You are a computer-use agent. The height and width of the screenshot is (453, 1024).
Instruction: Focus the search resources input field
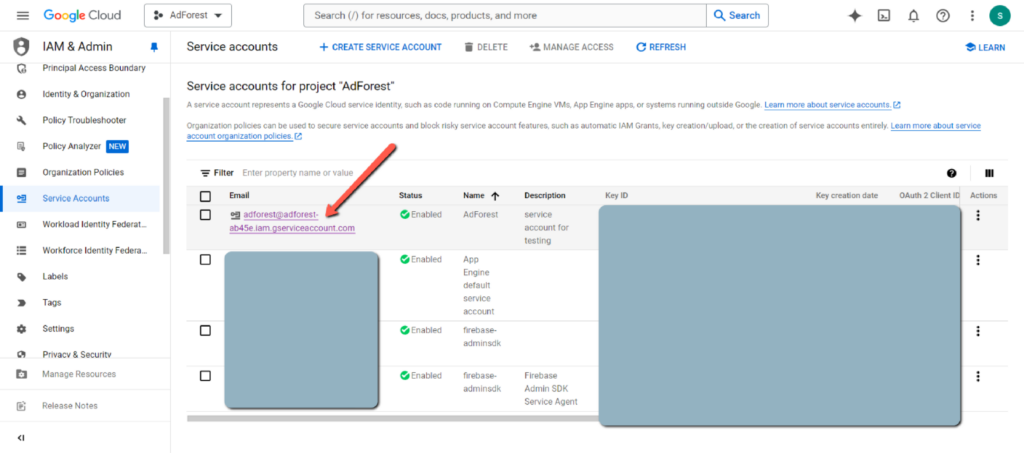(x=505, y=16)
